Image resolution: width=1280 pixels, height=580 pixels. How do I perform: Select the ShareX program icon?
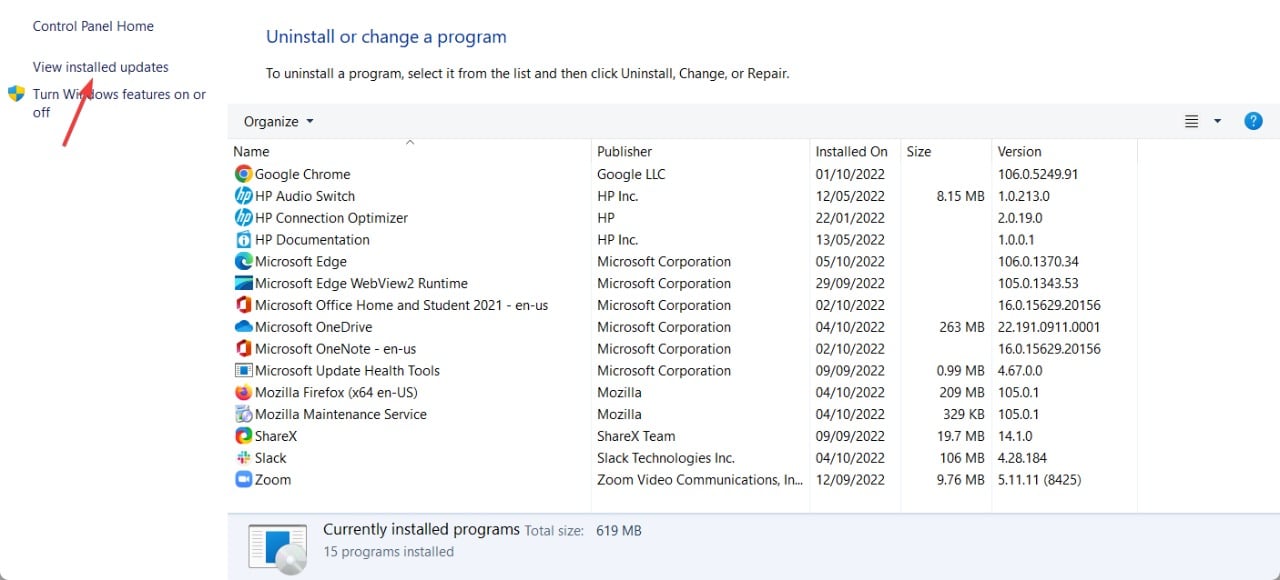(243, 436)
